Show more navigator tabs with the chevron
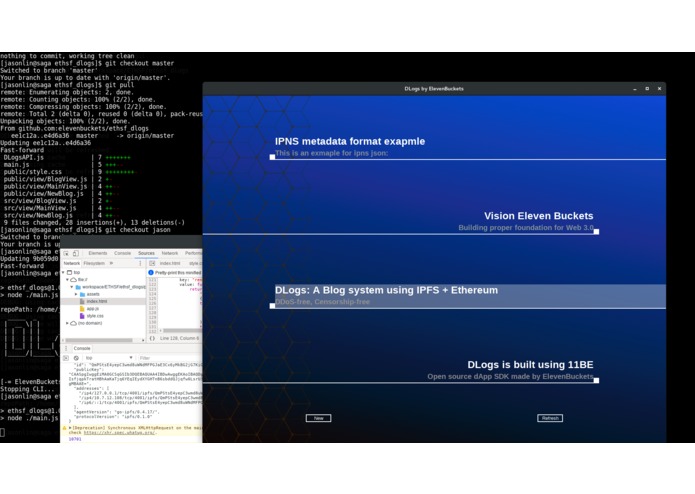This screenshot has width=695, height=494. pyautogui.click(x=112, y=263)
